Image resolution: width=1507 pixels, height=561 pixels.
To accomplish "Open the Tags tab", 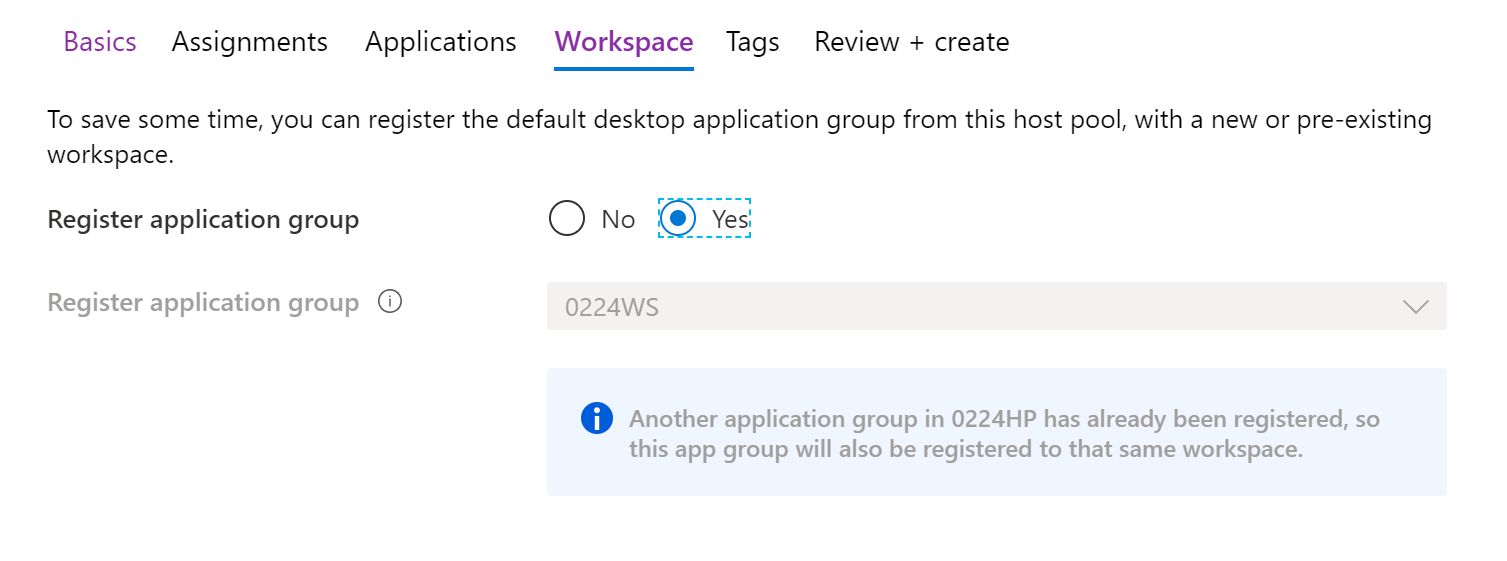I will point(752,42).
